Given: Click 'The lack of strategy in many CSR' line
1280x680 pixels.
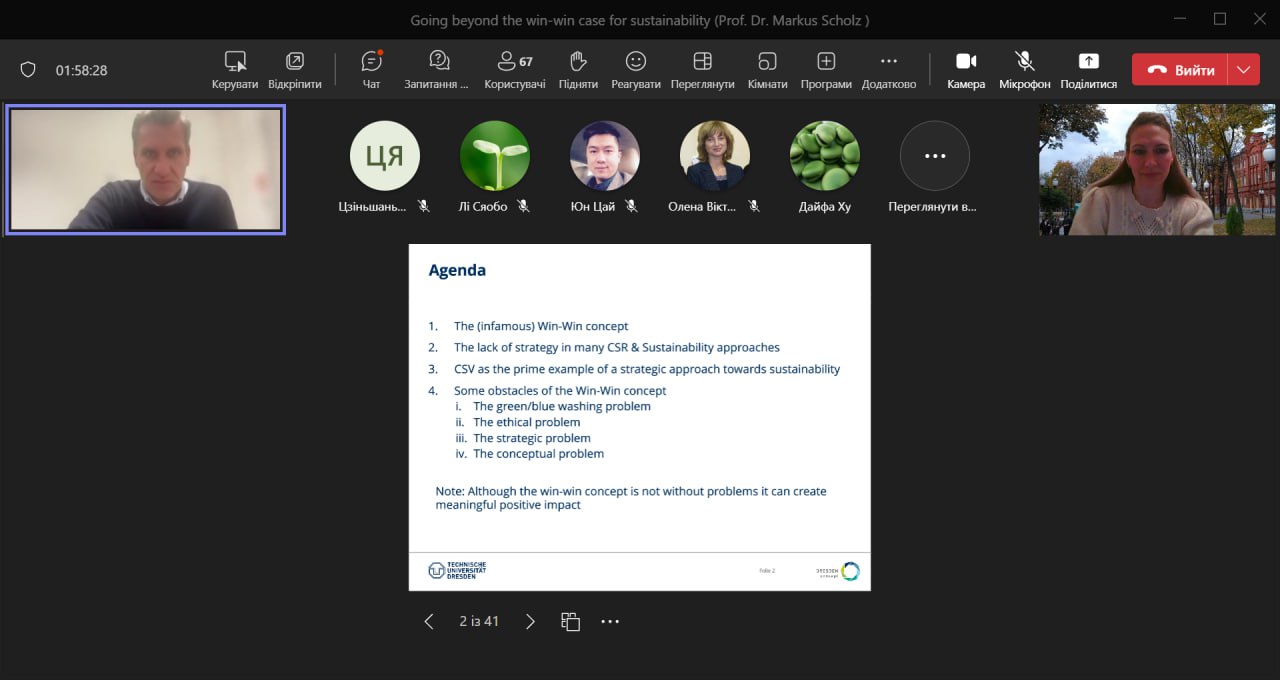Looking at the screenshot, I should point(617,347).
